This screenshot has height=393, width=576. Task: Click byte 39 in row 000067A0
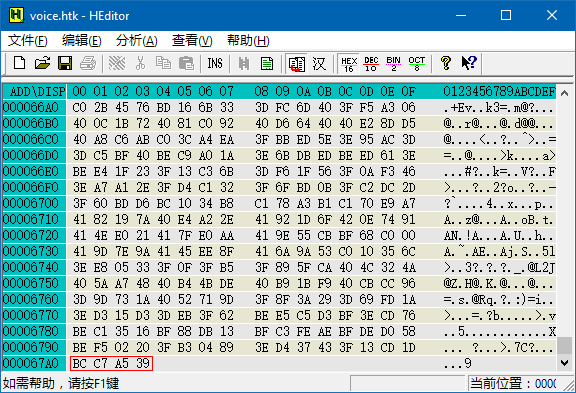coord(143,363)
